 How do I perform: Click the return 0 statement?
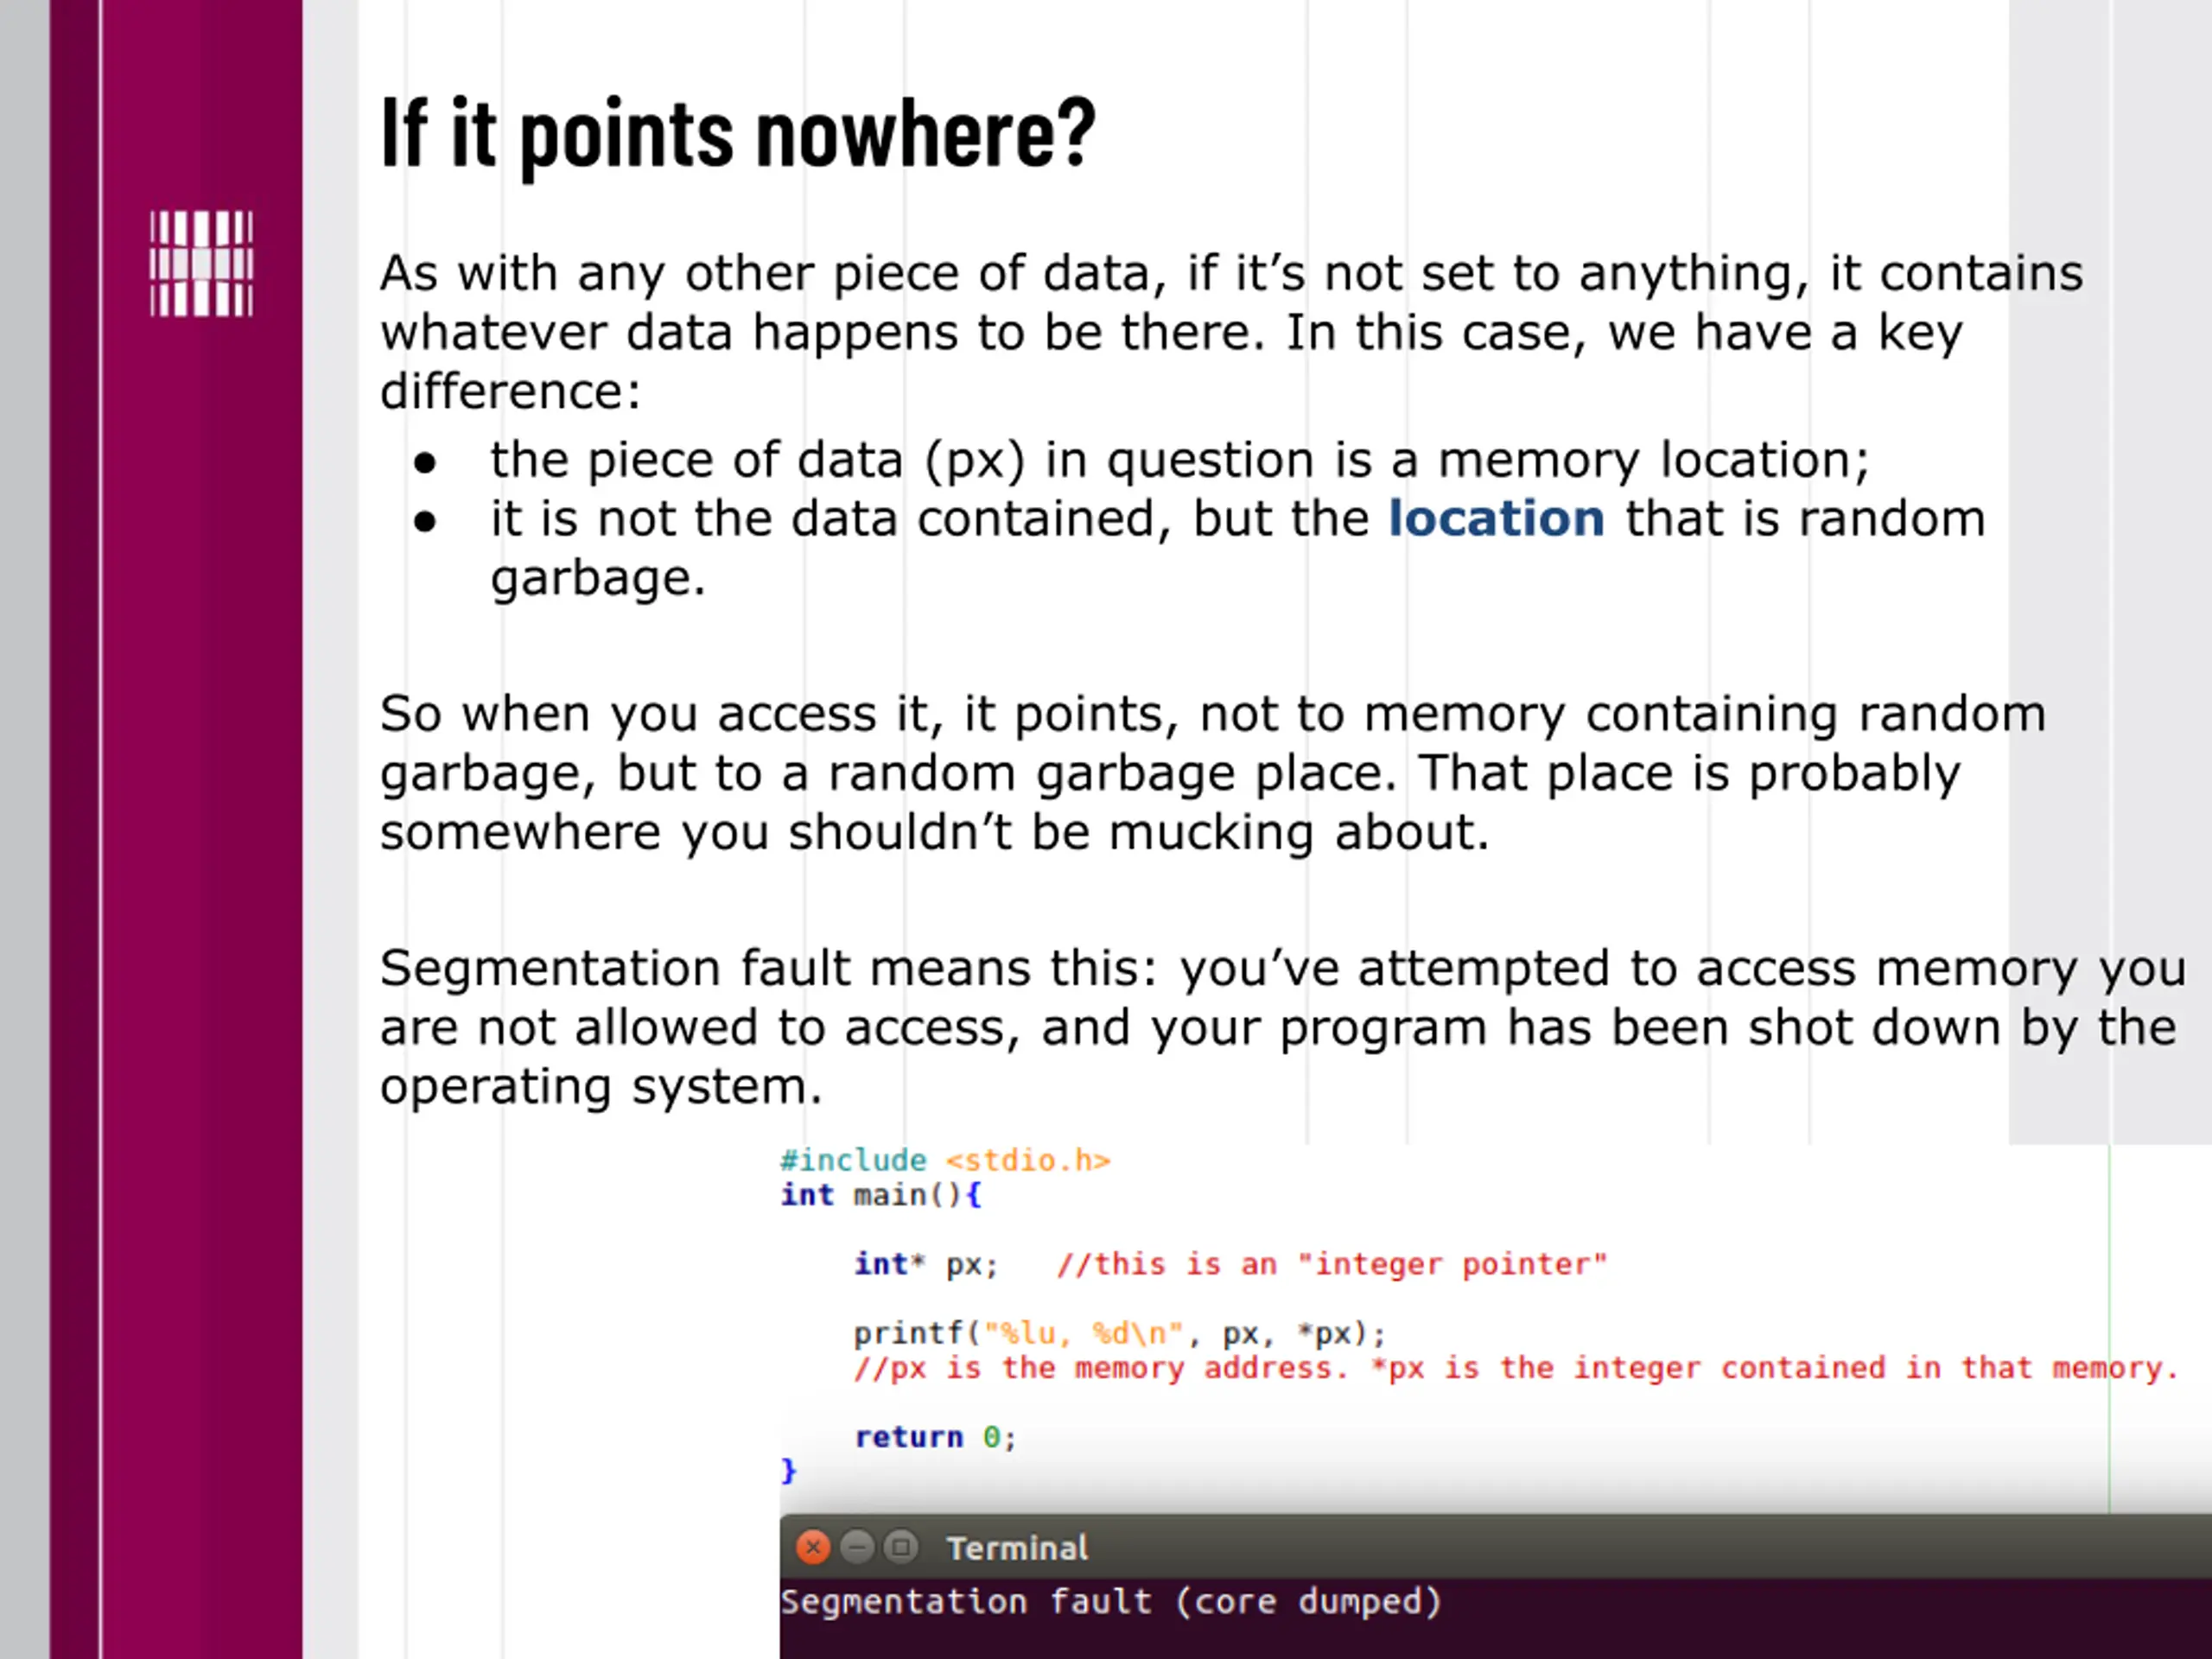(935, 1437)
